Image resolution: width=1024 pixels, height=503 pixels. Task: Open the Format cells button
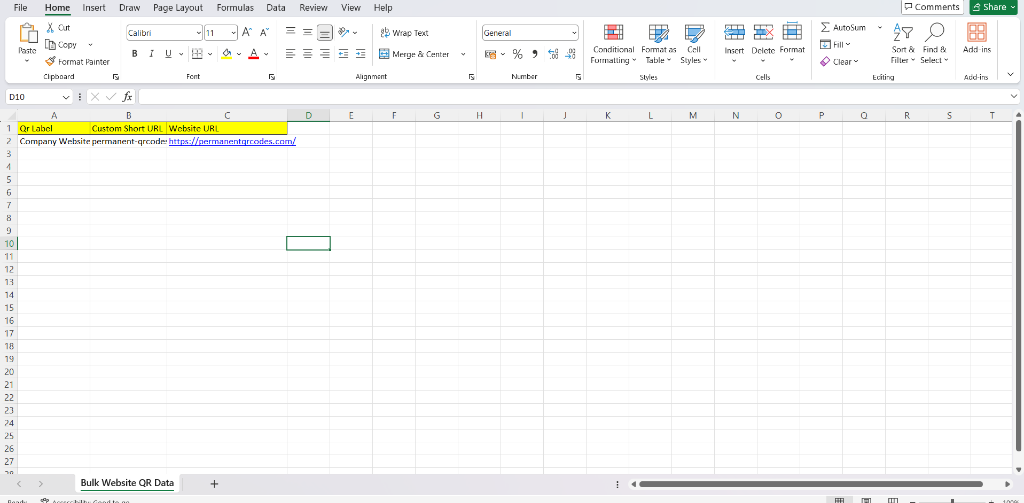click(x=792, y=43)
